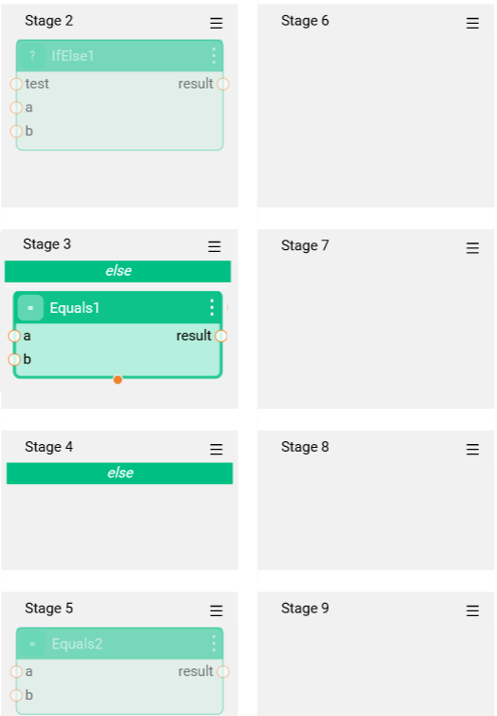Select the else banner in Stage 3
This screenshot has height=716, width=497.
[x=118, y=271]
